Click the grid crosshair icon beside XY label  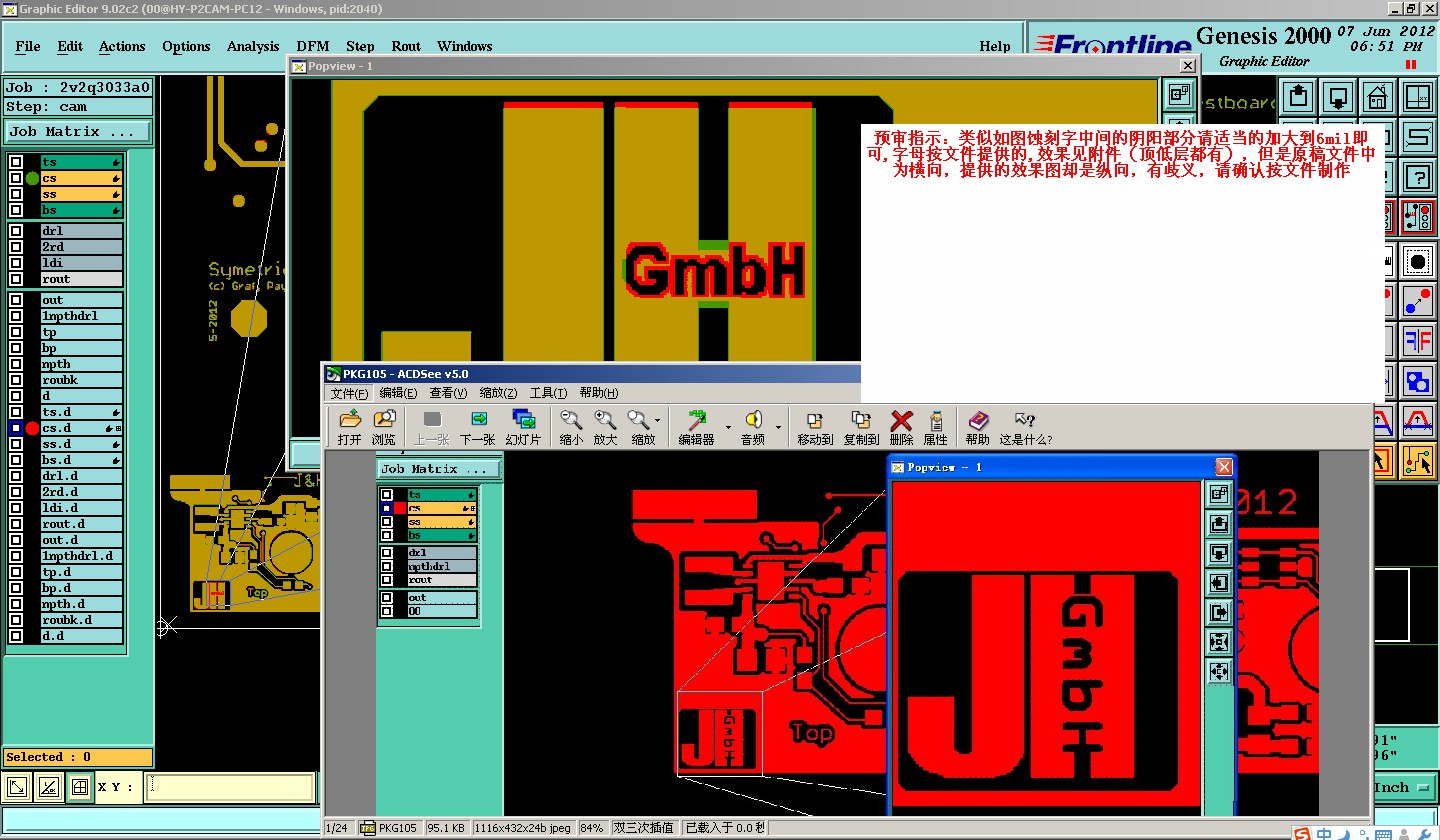[79, 788]
